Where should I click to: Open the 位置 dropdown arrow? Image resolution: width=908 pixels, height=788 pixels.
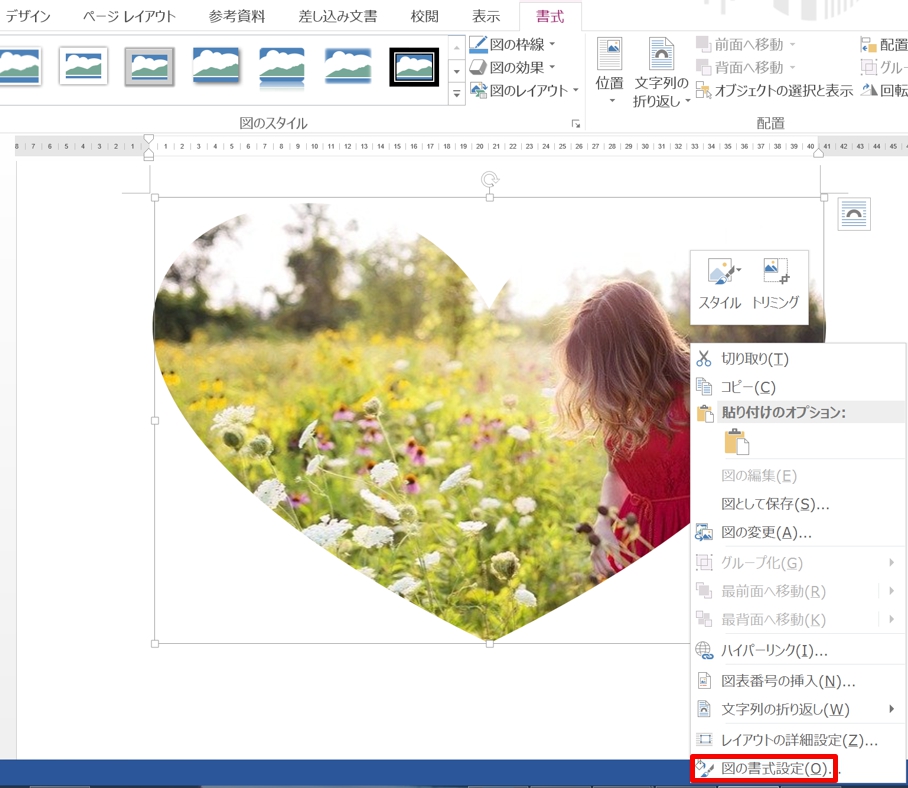coord(612,101)
